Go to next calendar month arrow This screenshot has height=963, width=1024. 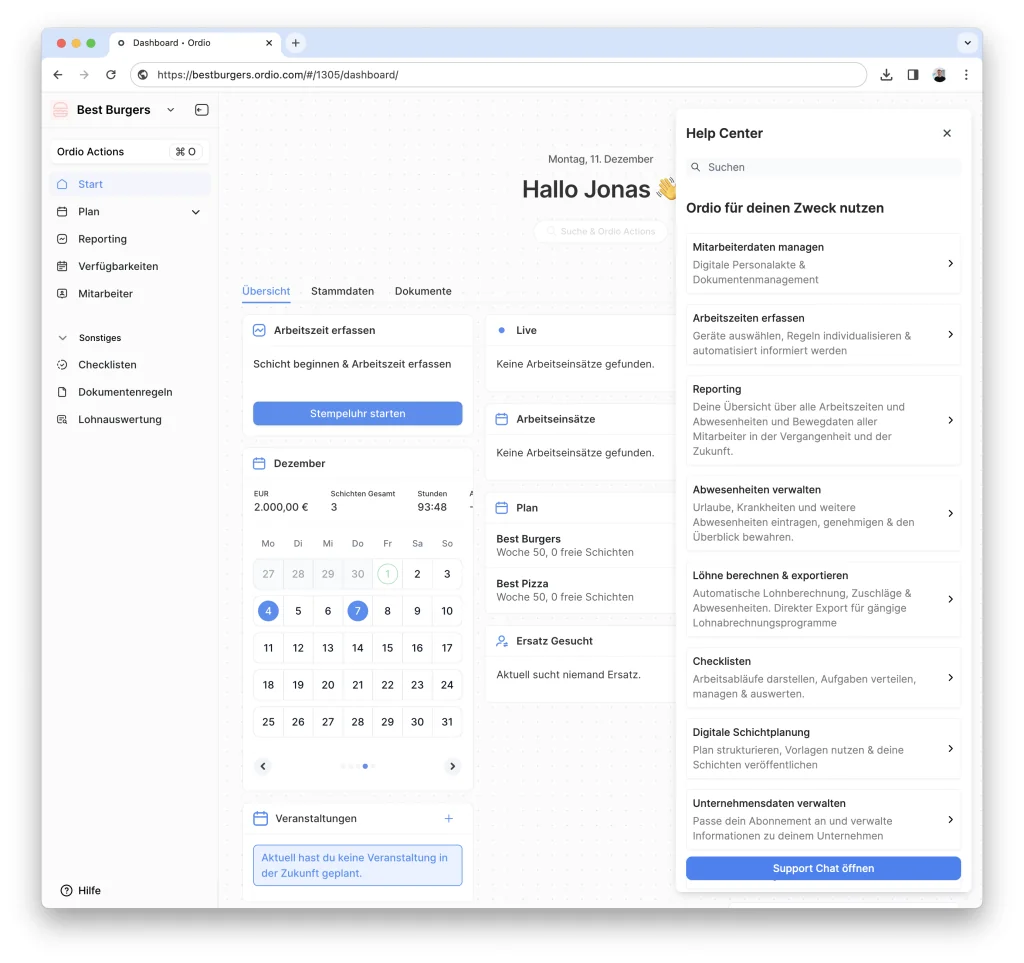[x=452, y=766]
